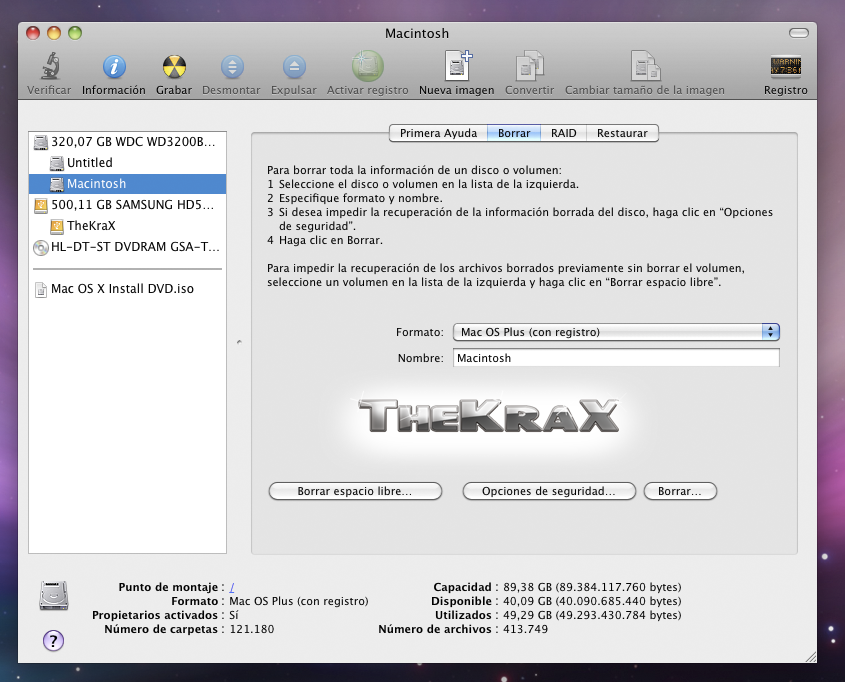Click the Expulsar eject icon
This screenshot has width=845, height=682.
pyautogui.click(x=294, y=67)
